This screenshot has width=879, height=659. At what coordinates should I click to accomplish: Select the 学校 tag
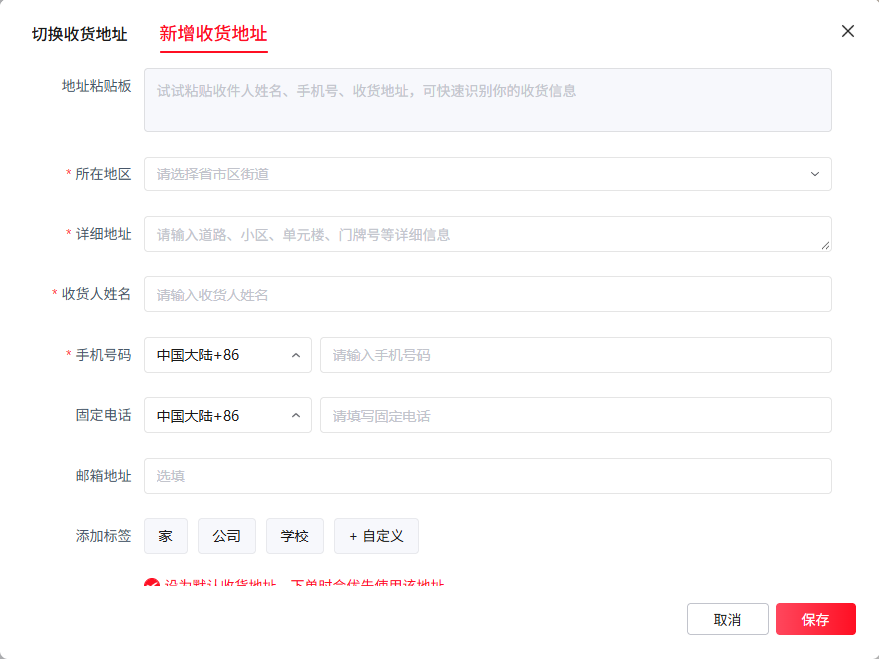(x=294, y=536)
